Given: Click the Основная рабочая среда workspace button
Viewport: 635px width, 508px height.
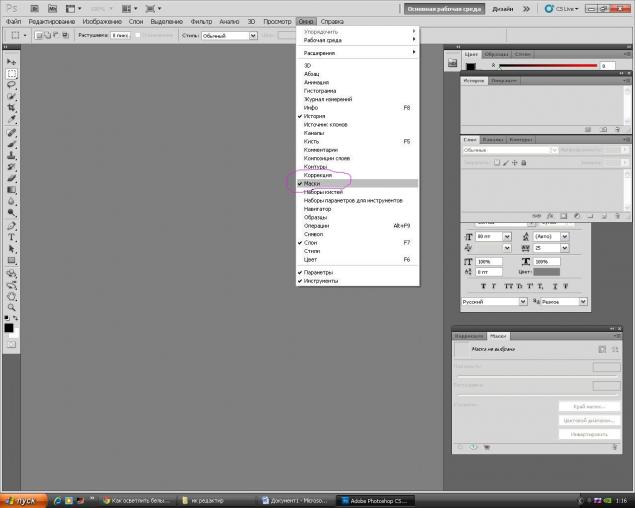Looking at the screenshot, I should [x=444, y=9].
